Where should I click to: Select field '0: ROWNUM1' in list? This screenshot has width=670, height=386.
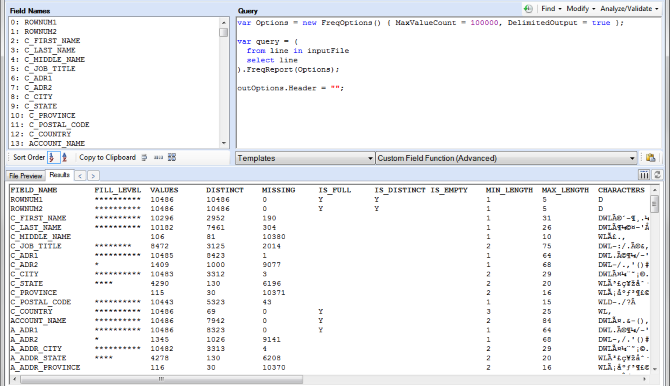33,22
